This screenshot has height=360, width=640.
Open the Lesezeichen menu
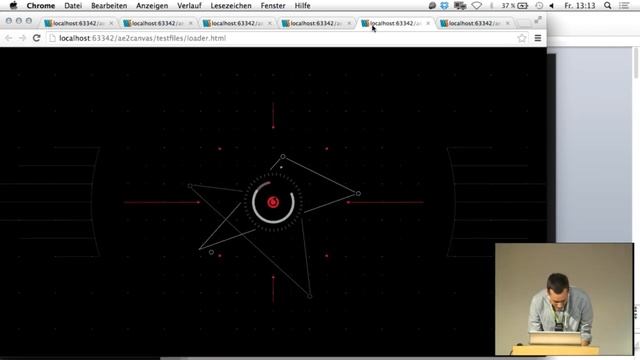coord(231,5)
